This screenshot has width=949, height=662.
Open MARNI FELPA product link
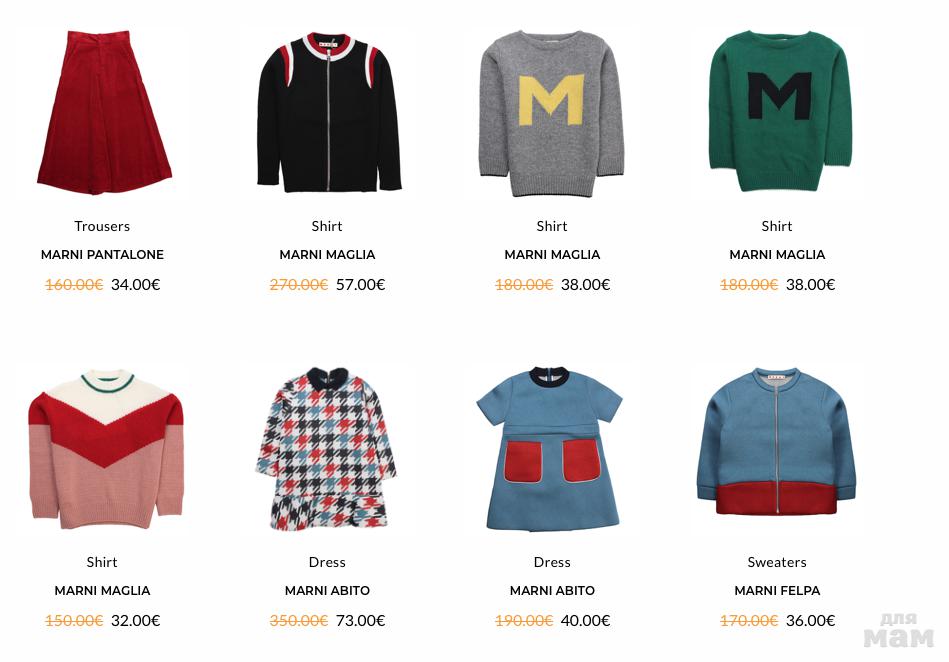pos(777,591)
